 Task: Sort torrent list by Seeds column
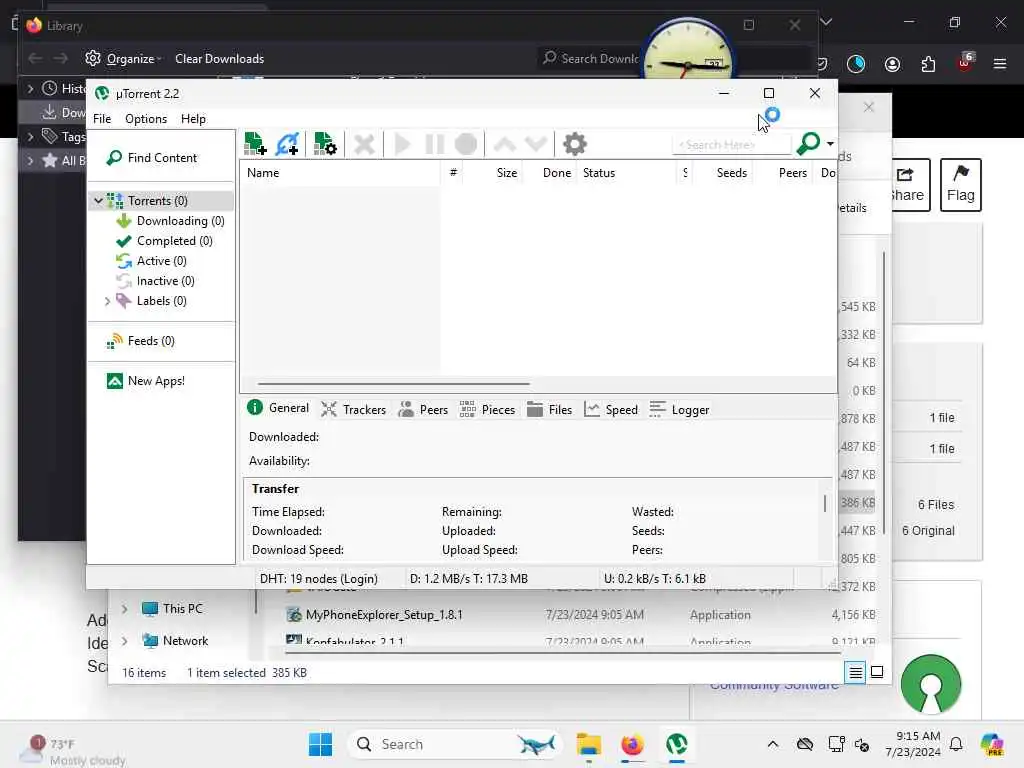pos(724,173)
